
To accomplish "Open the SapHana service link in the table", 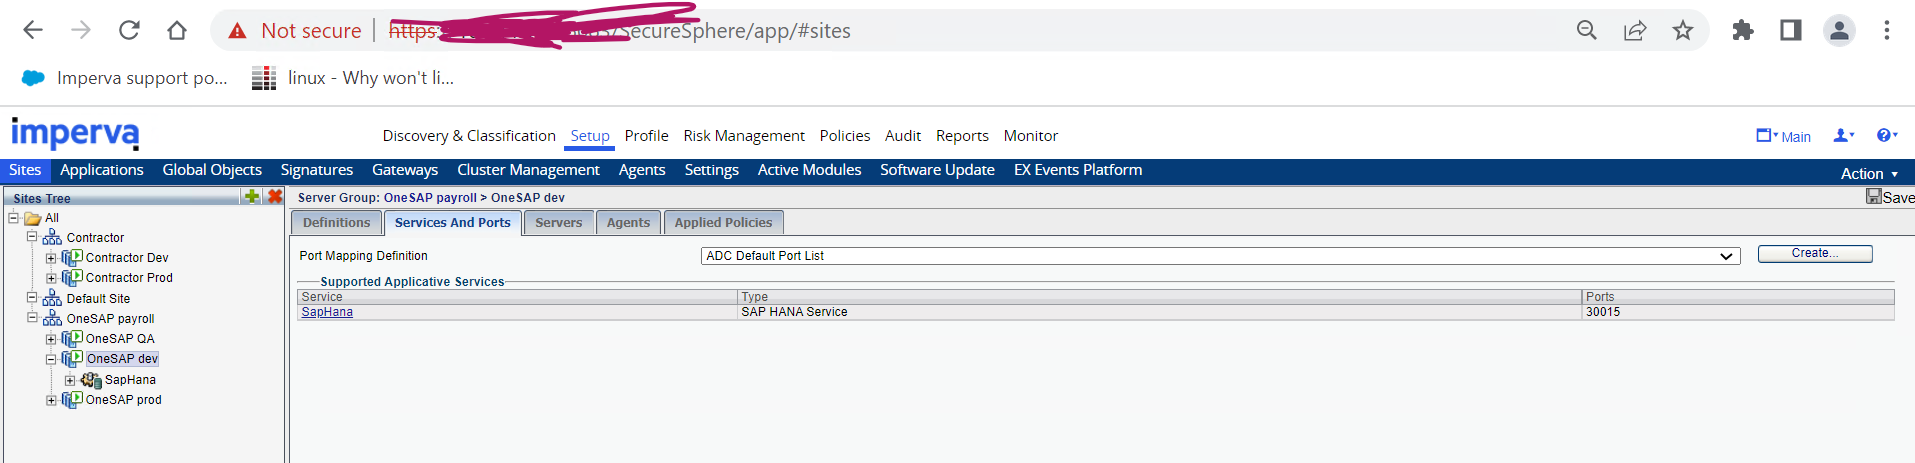I will [327, 312].
